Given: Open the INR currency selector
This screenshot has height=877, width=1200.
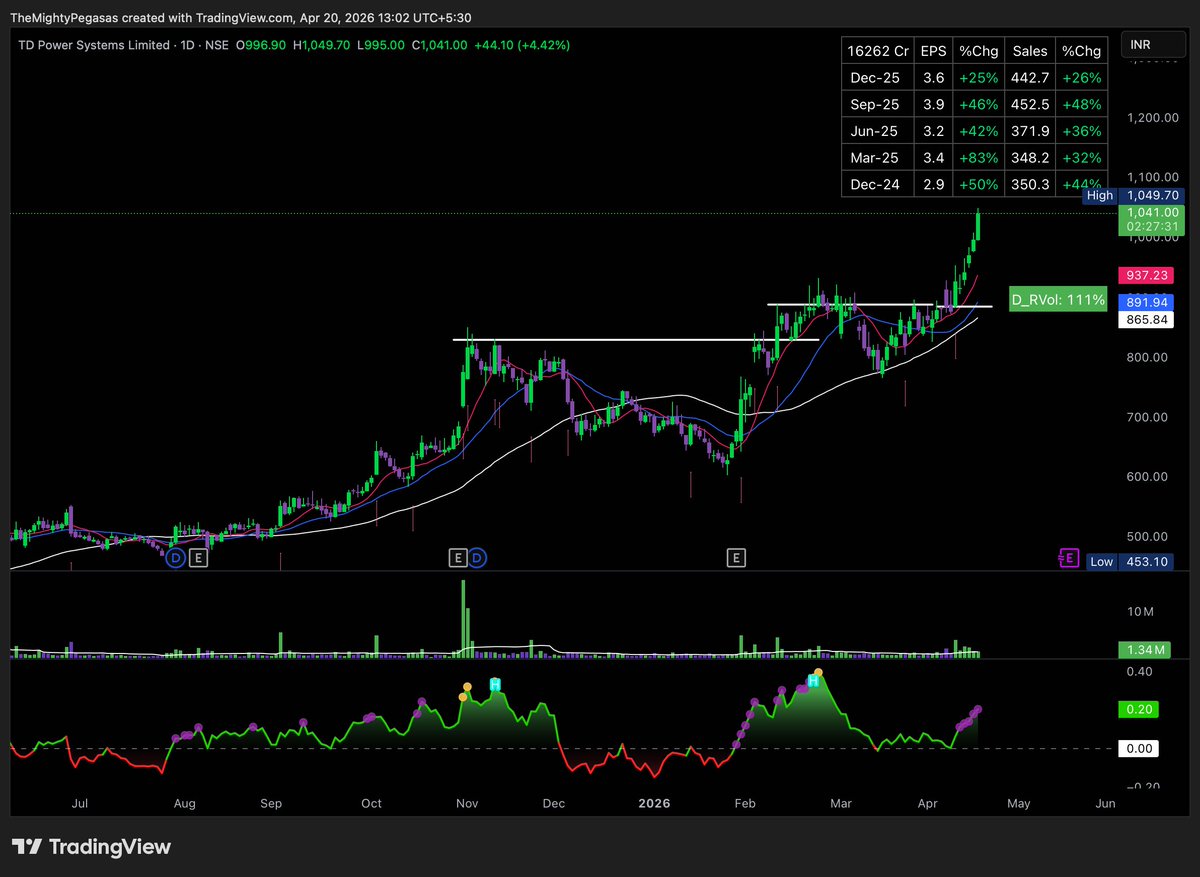Looking at the screenshot, I should coord(1151,45).
